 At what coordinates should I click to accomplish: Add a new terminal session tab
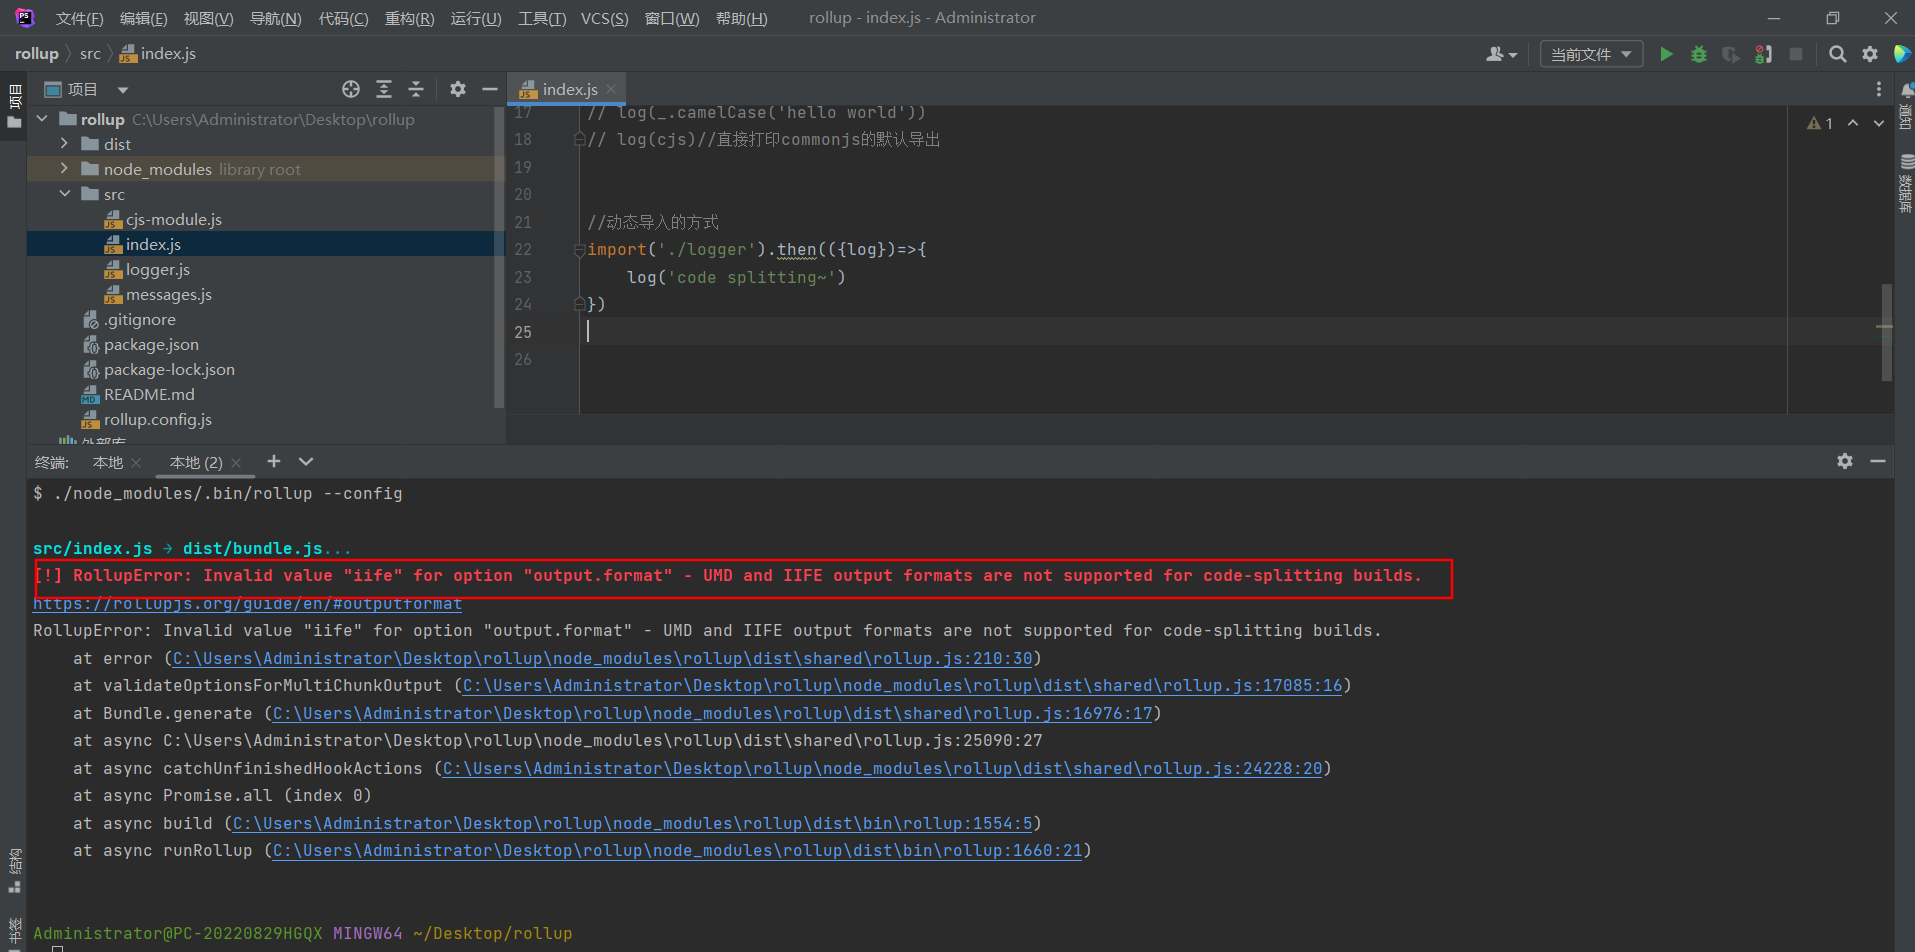point(274,461)
